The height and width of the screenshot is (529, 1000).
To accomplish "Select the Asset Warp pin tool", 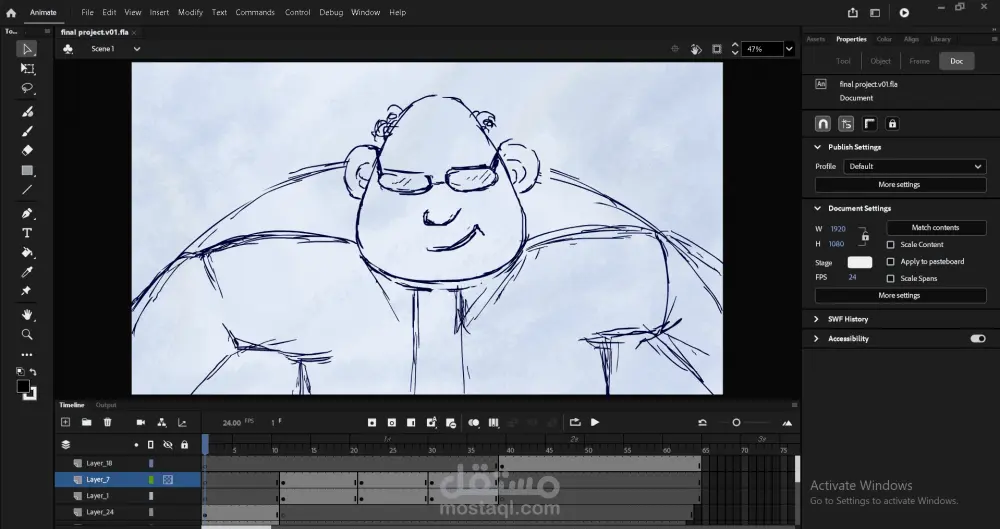I will point(27,291).
